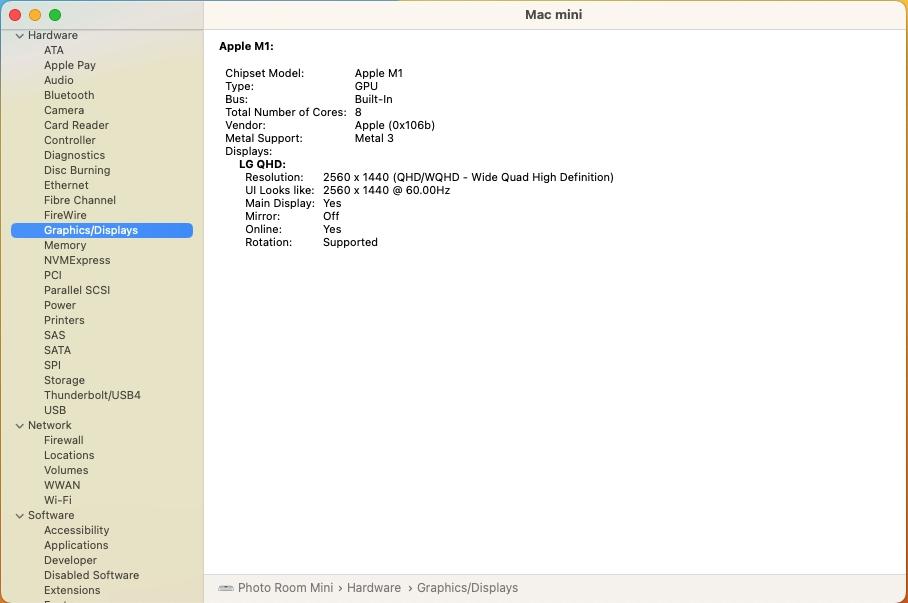Select the Power hardware item
This screenshot has width=908, height=603.
(x=60, y=305)
